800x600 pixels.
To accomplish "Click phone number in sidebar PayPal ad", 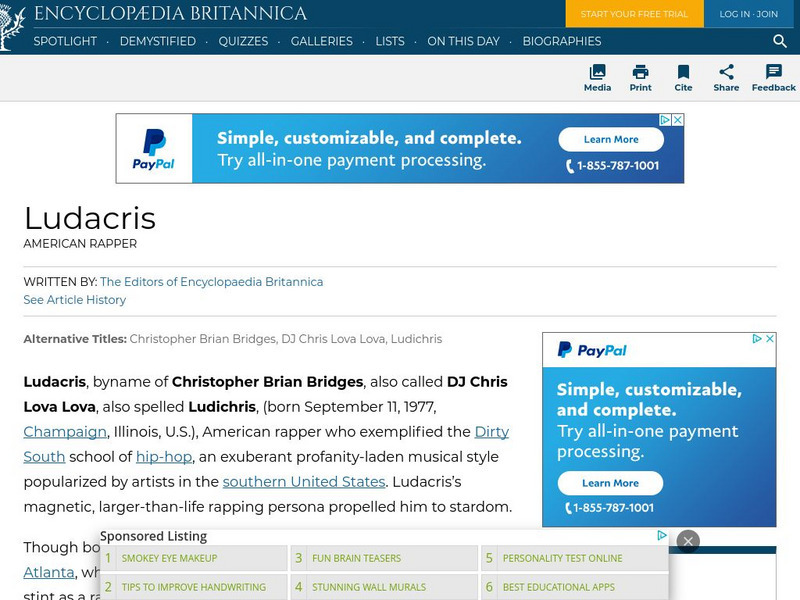I will pyautogui.click(x=609, y=508).
